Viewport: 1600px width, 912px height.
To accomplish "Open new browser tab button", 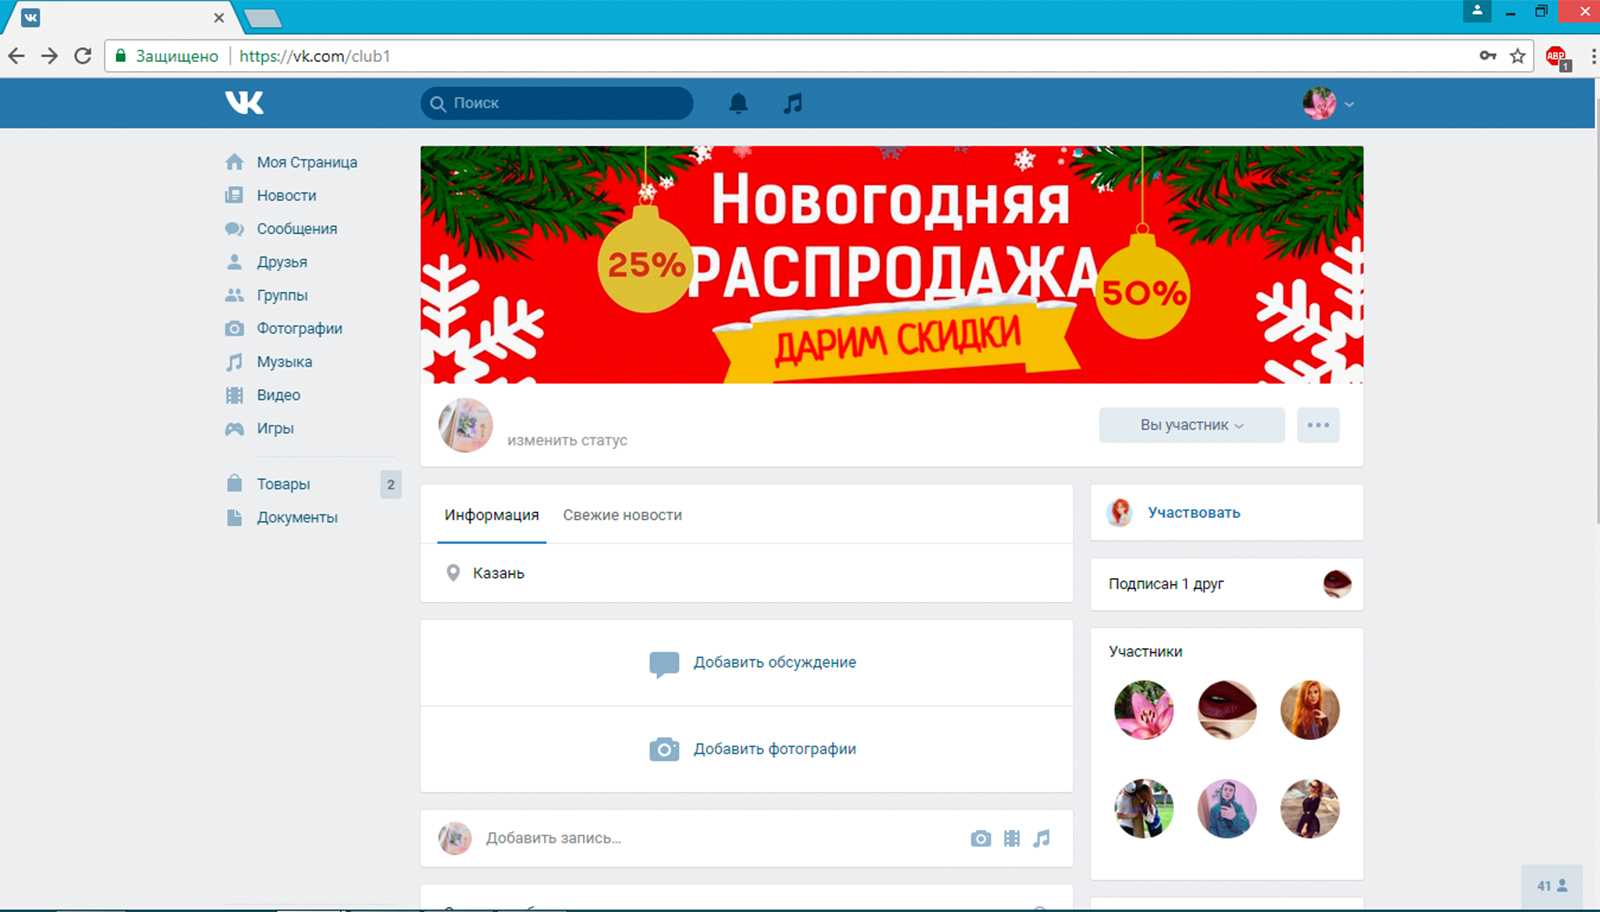I will [x=263, y=18].
